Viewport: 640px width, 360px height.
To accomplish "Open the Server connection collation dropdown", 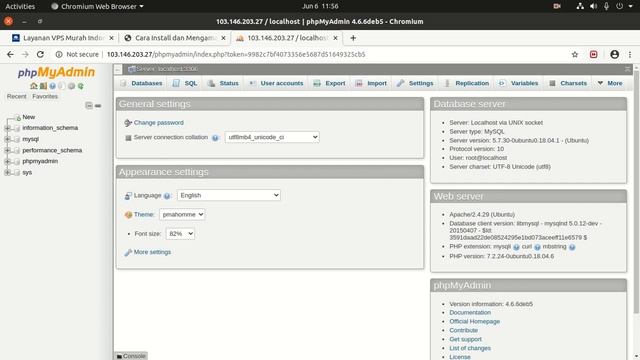I will [x=272, y=137].
